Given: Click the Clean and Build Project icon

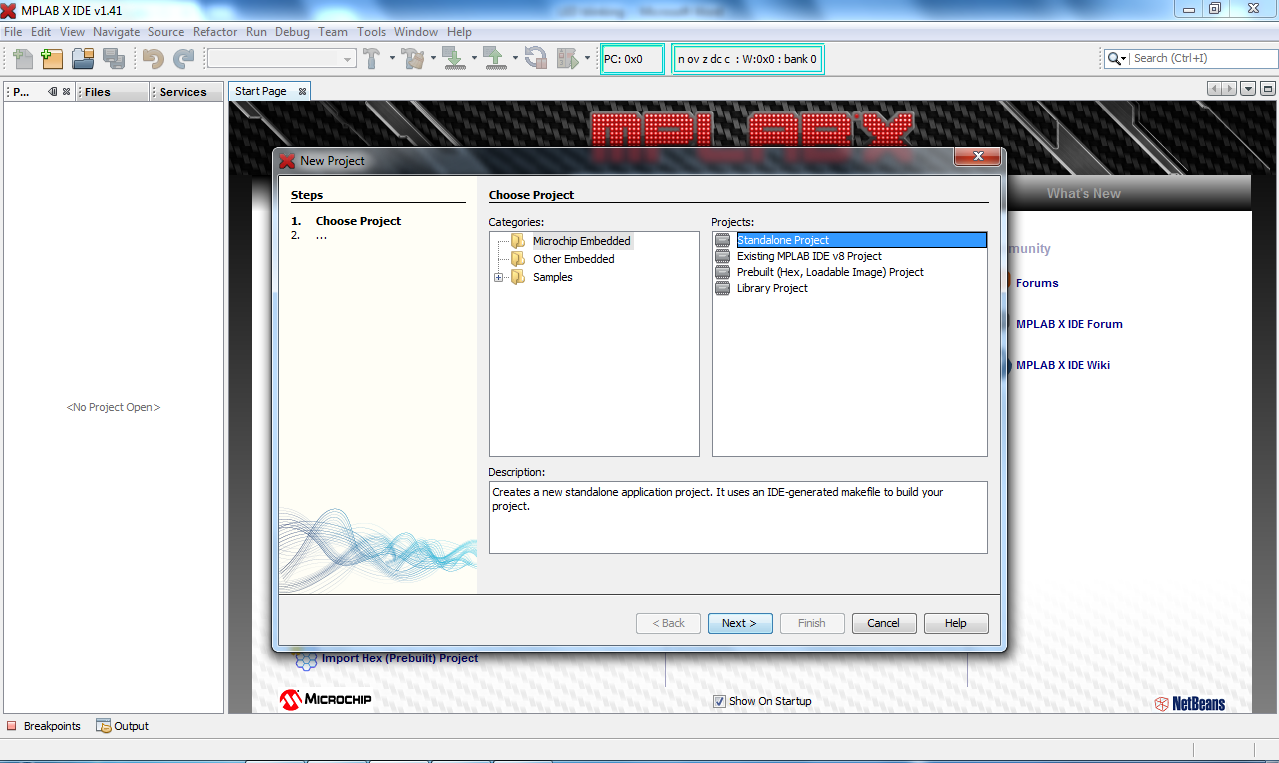Looking at the screenshot, I should click(413, 57).
